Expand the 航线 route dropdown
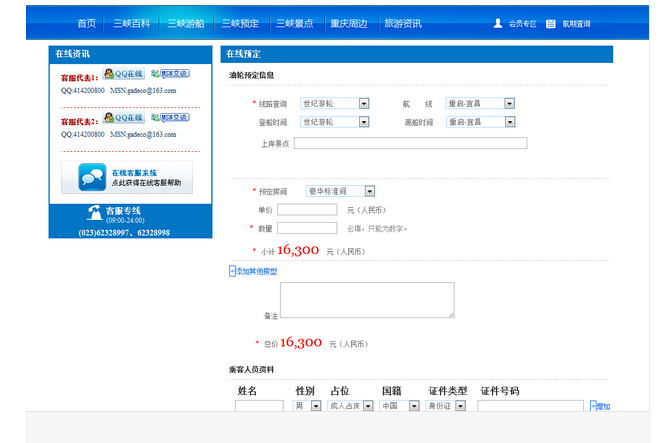 coord(509,103)
